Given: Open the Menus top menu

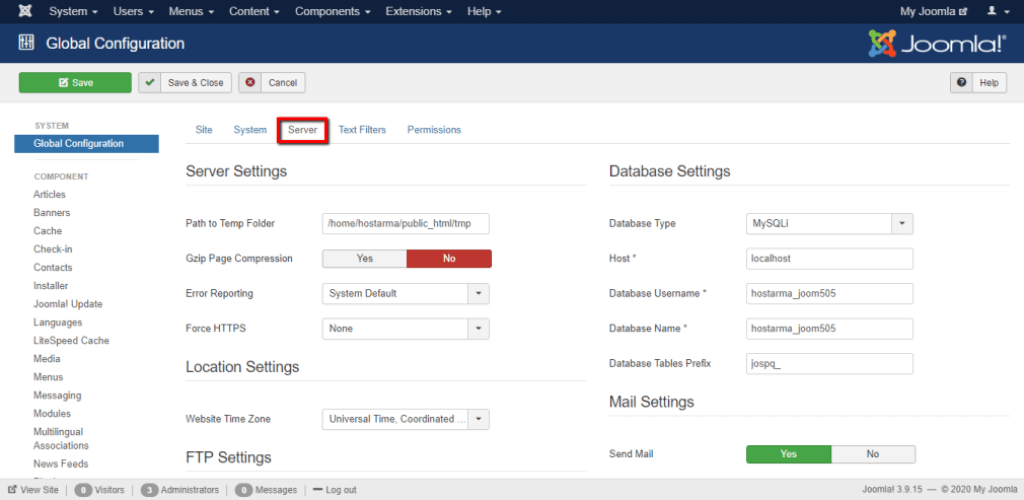Looking at the screenshot, I should coord(190,11).
